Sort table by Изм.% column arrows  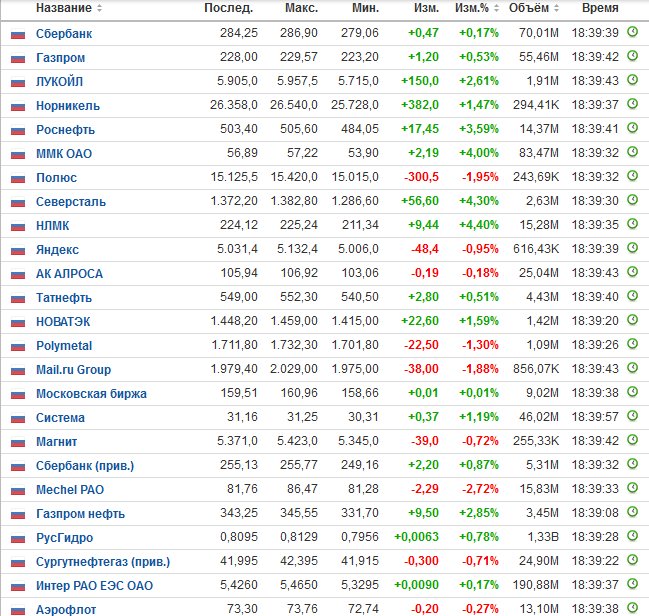click(x=496, y=8)
